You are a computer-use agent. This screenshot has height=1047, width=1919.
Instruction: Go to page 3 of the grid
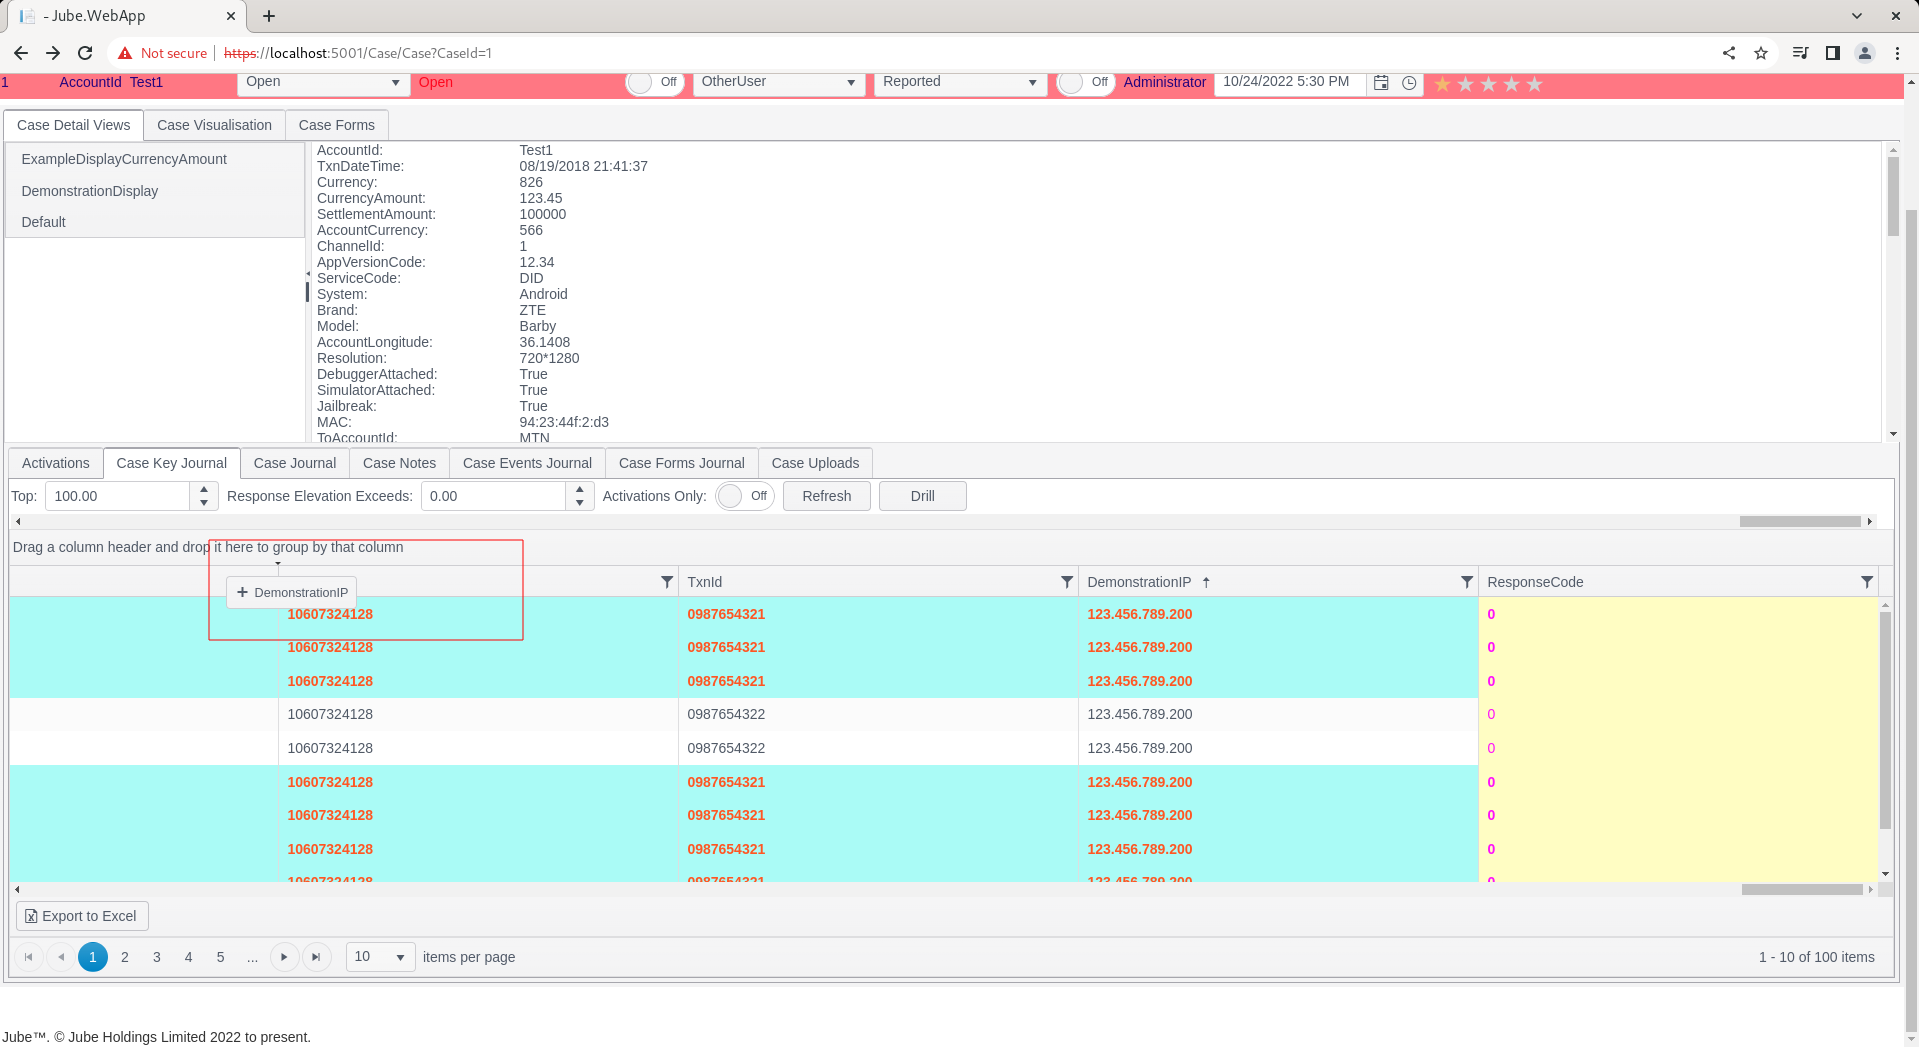pos(157,957)
